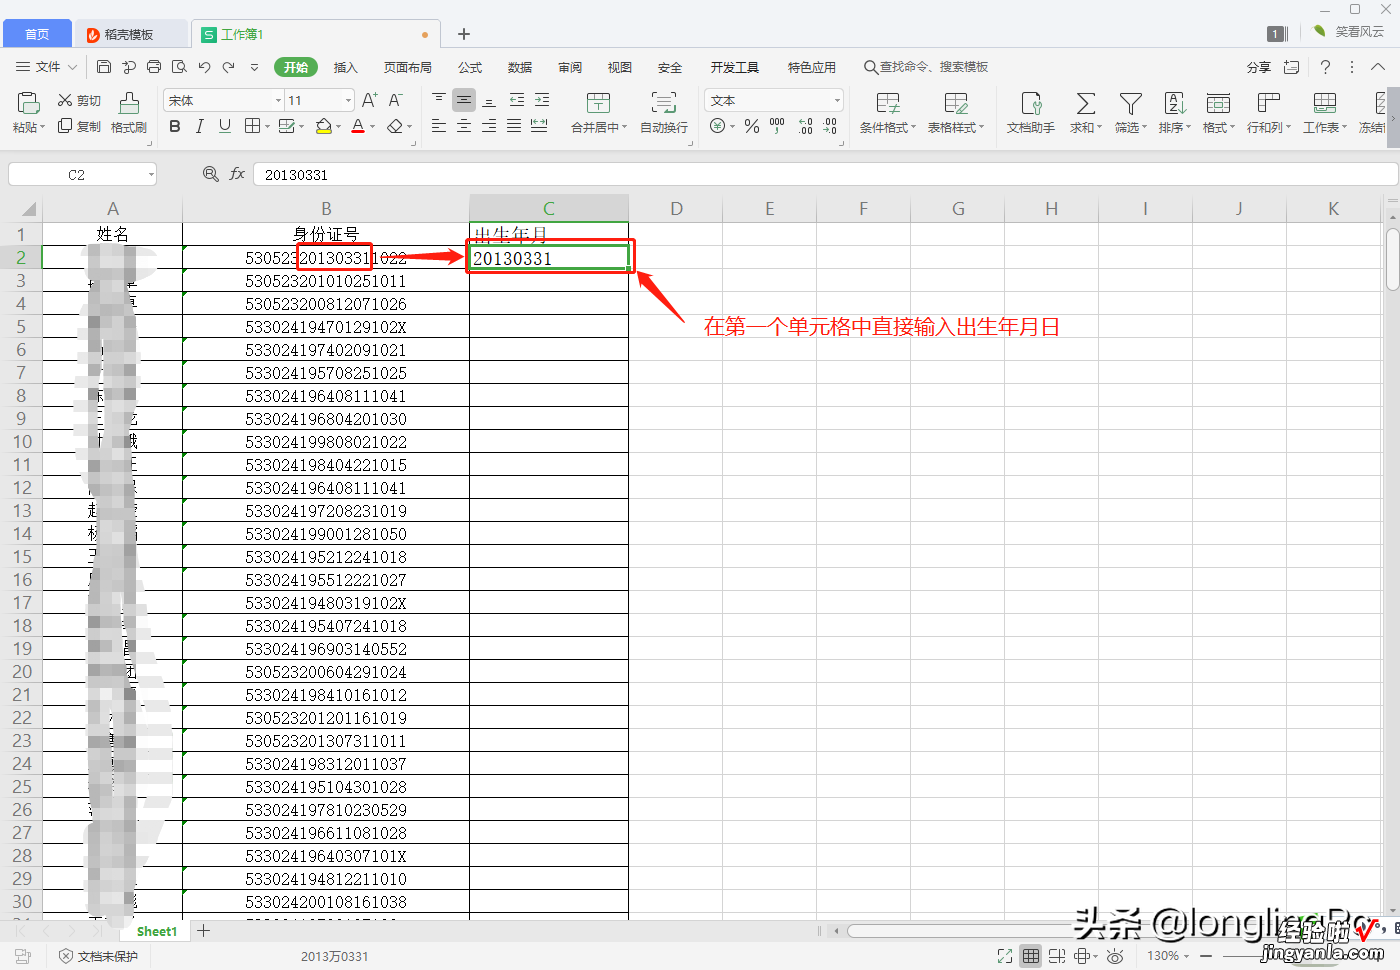Click the 筛选 filter funnel icon

tap(1130, 103)
